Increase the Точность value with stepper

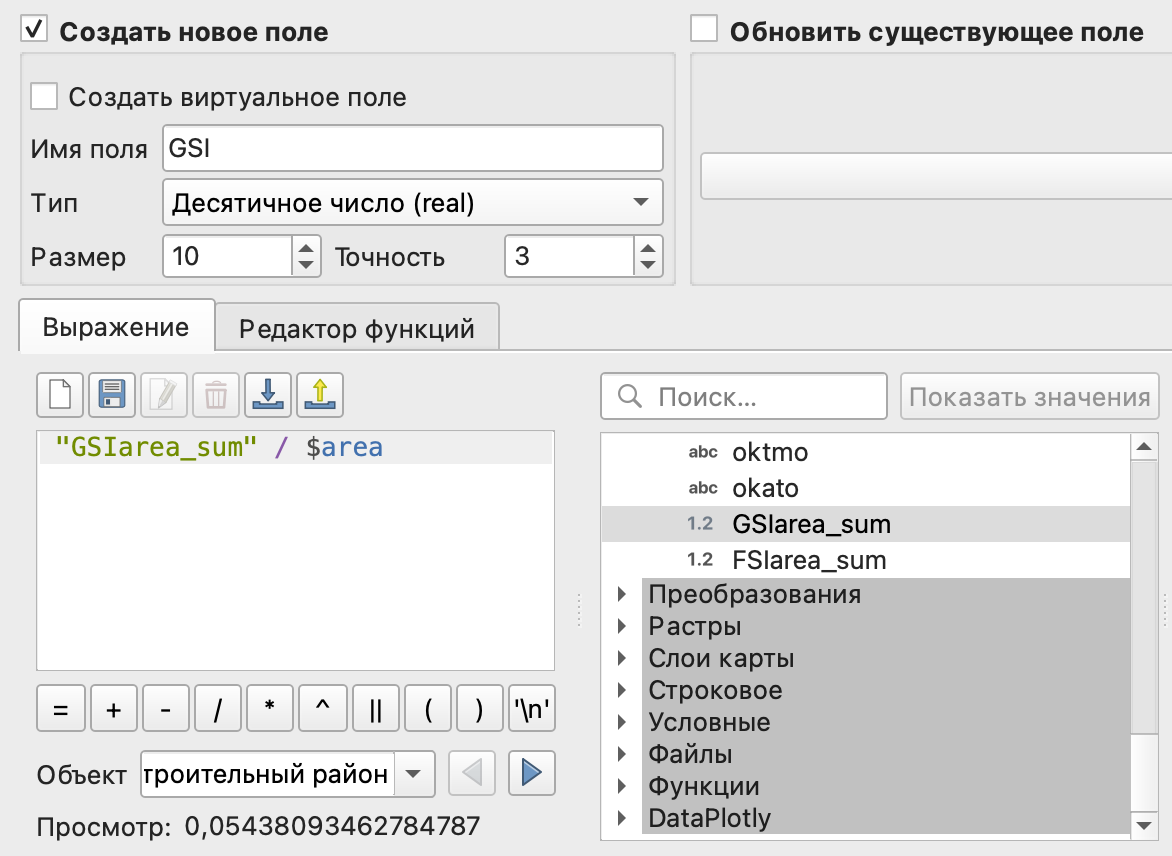click(x=649, y=246)
